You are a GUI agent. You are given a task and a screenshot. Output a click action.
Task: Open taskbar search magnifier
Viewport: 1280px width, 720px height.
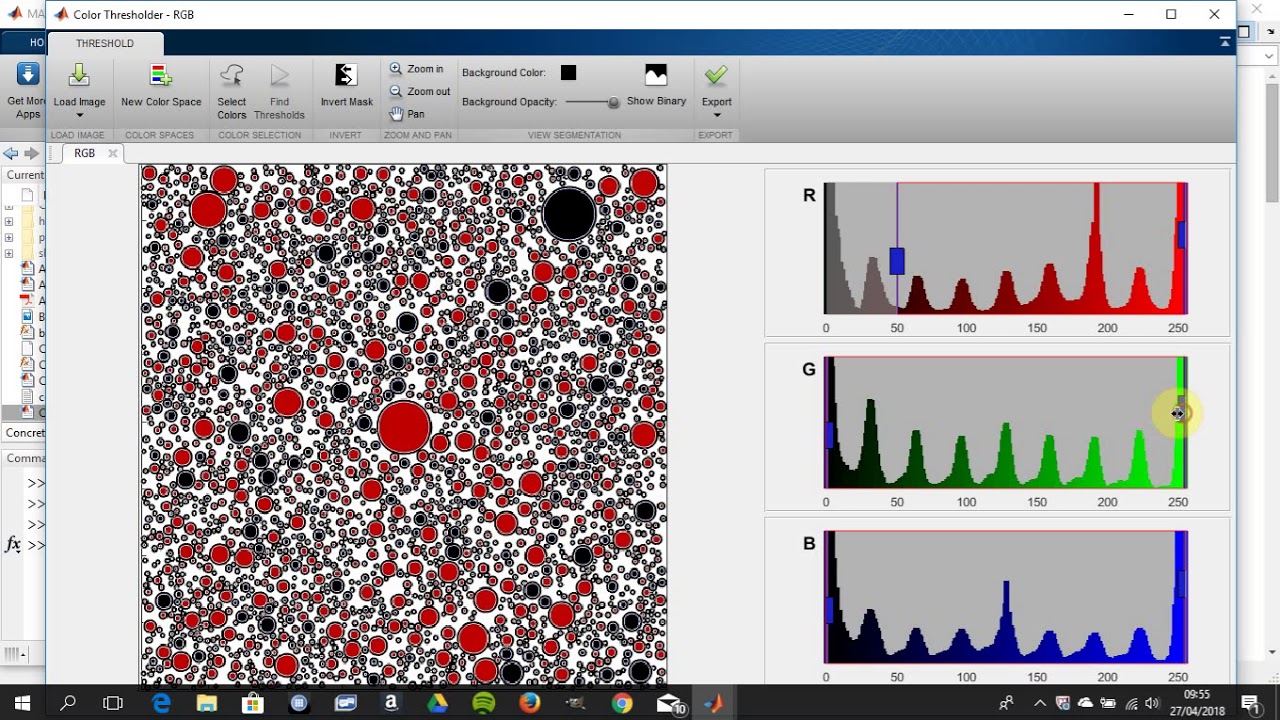[x=68, y=703]
